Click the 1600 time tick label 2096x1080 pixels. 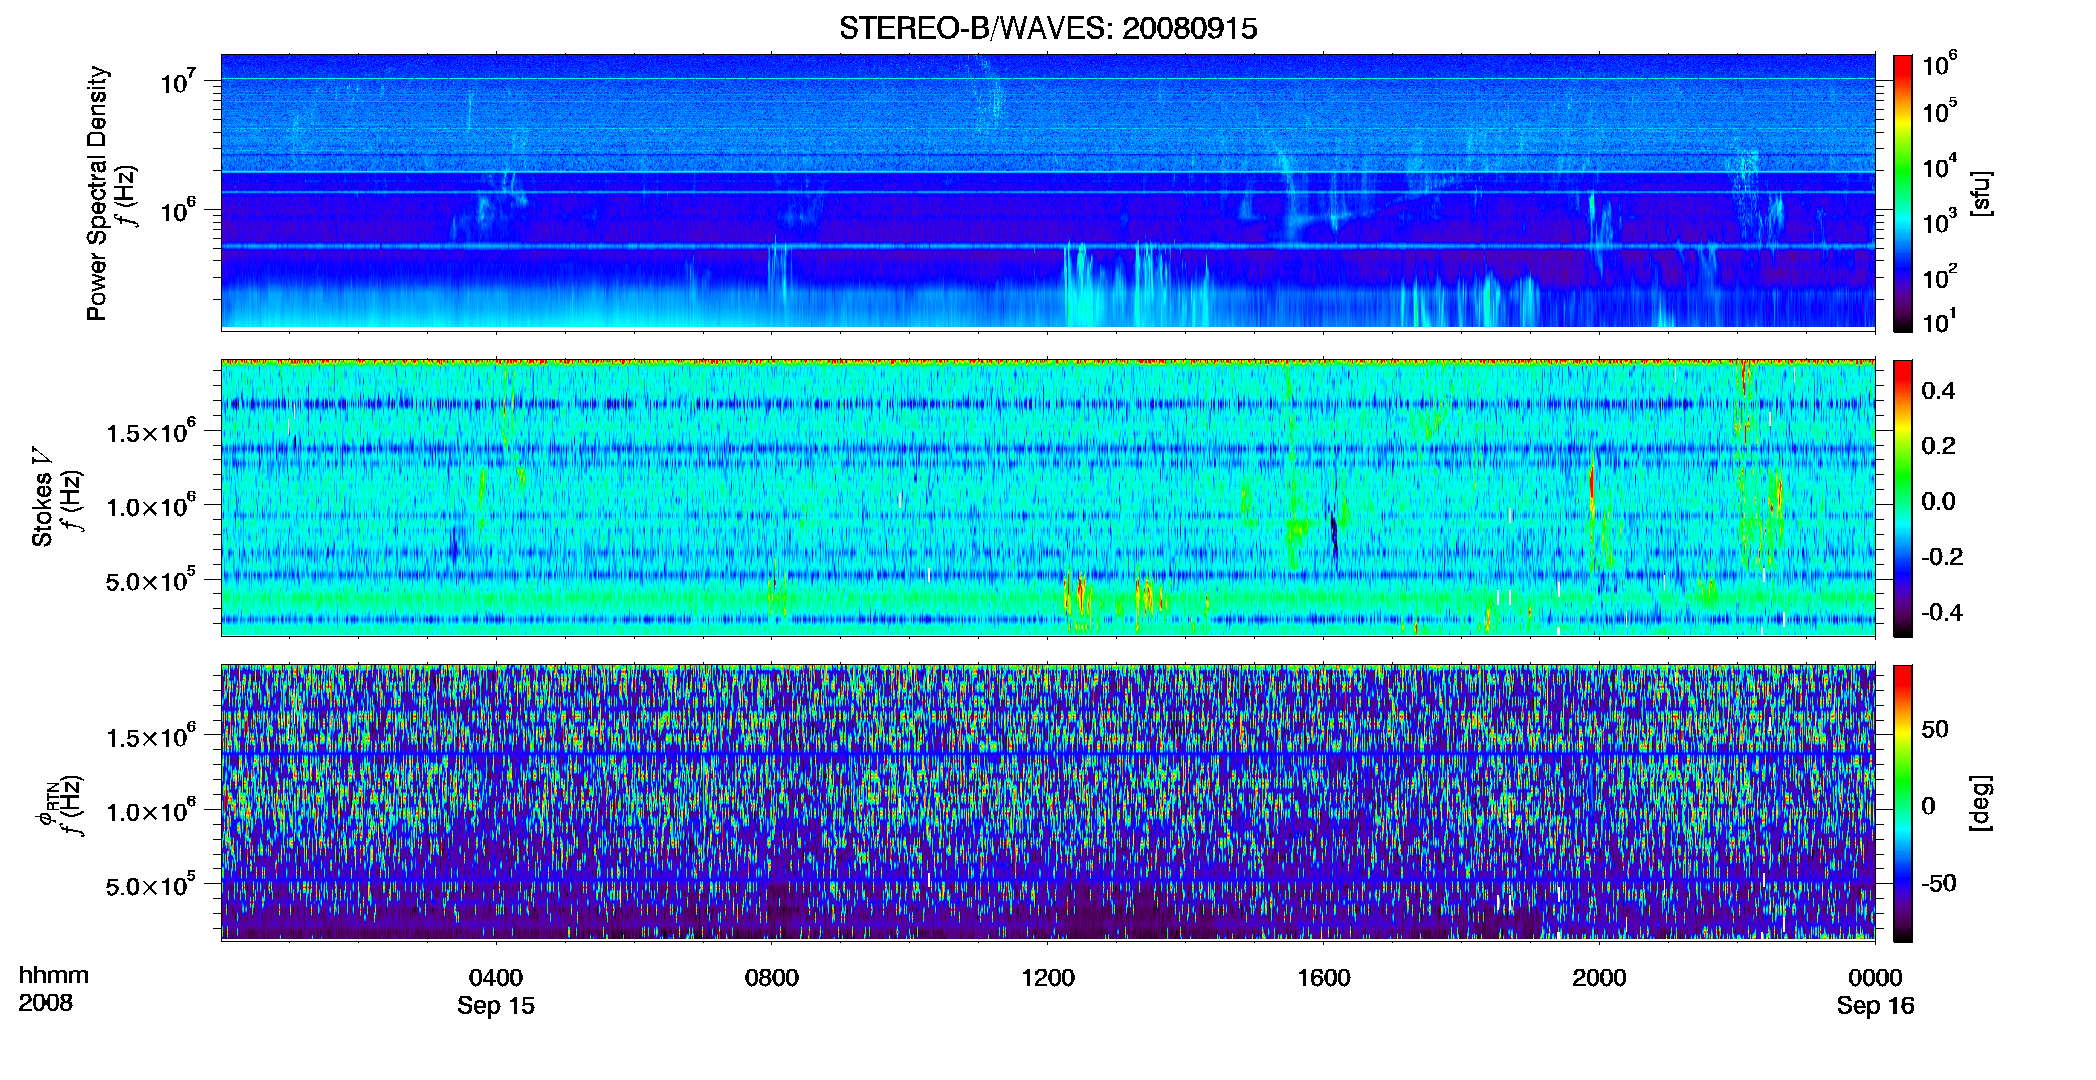(x=1324, y=978)
